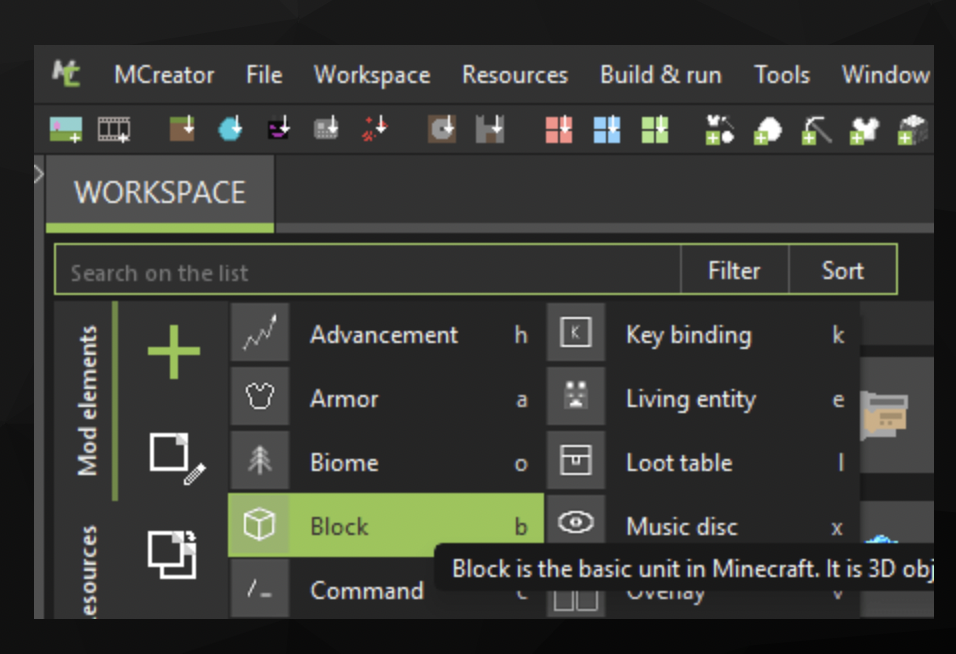Select the Mod elements vertical tab

click(x=87, y=400)
